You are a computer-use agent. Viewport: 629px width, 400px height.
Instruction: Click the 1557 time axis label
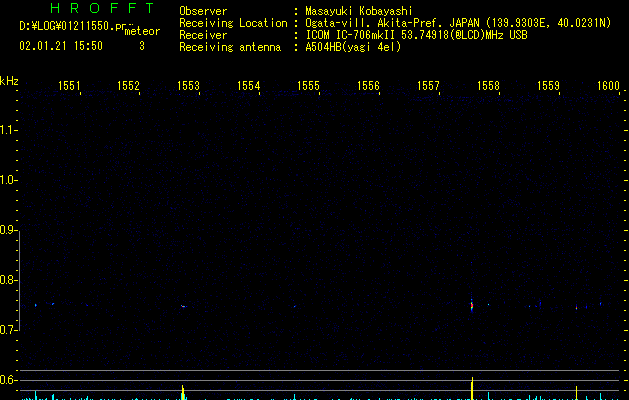428,86
